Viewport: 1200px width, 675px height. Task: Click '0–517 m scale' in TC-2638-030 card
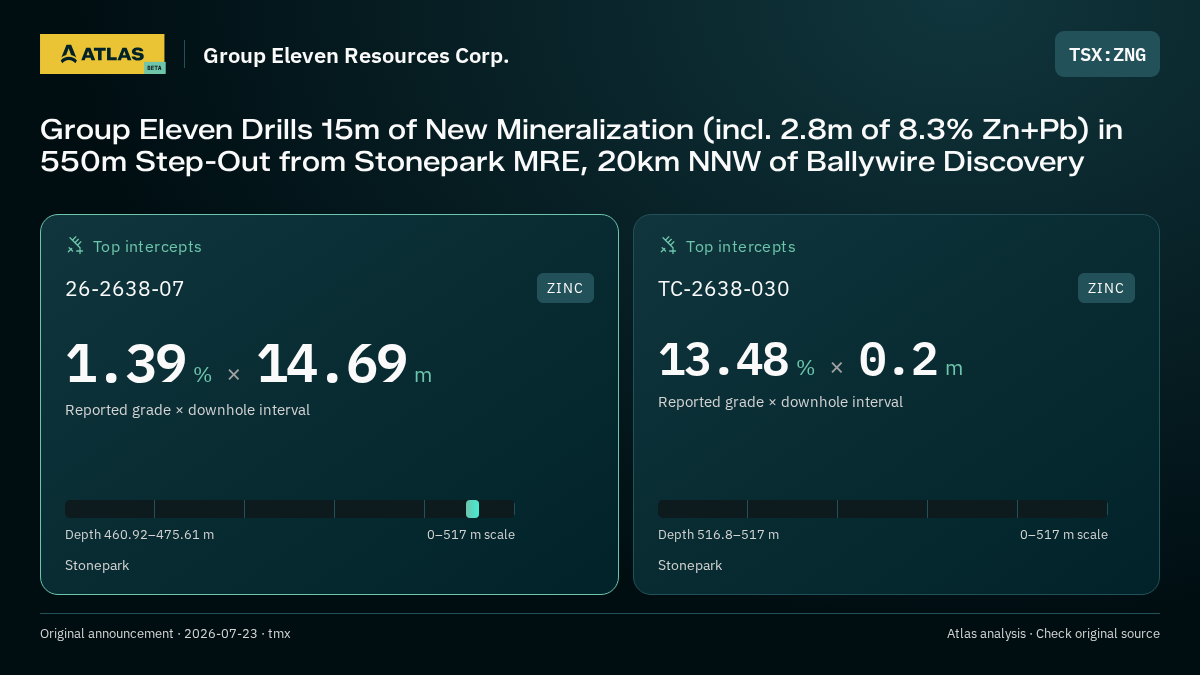click(1064, 535)
